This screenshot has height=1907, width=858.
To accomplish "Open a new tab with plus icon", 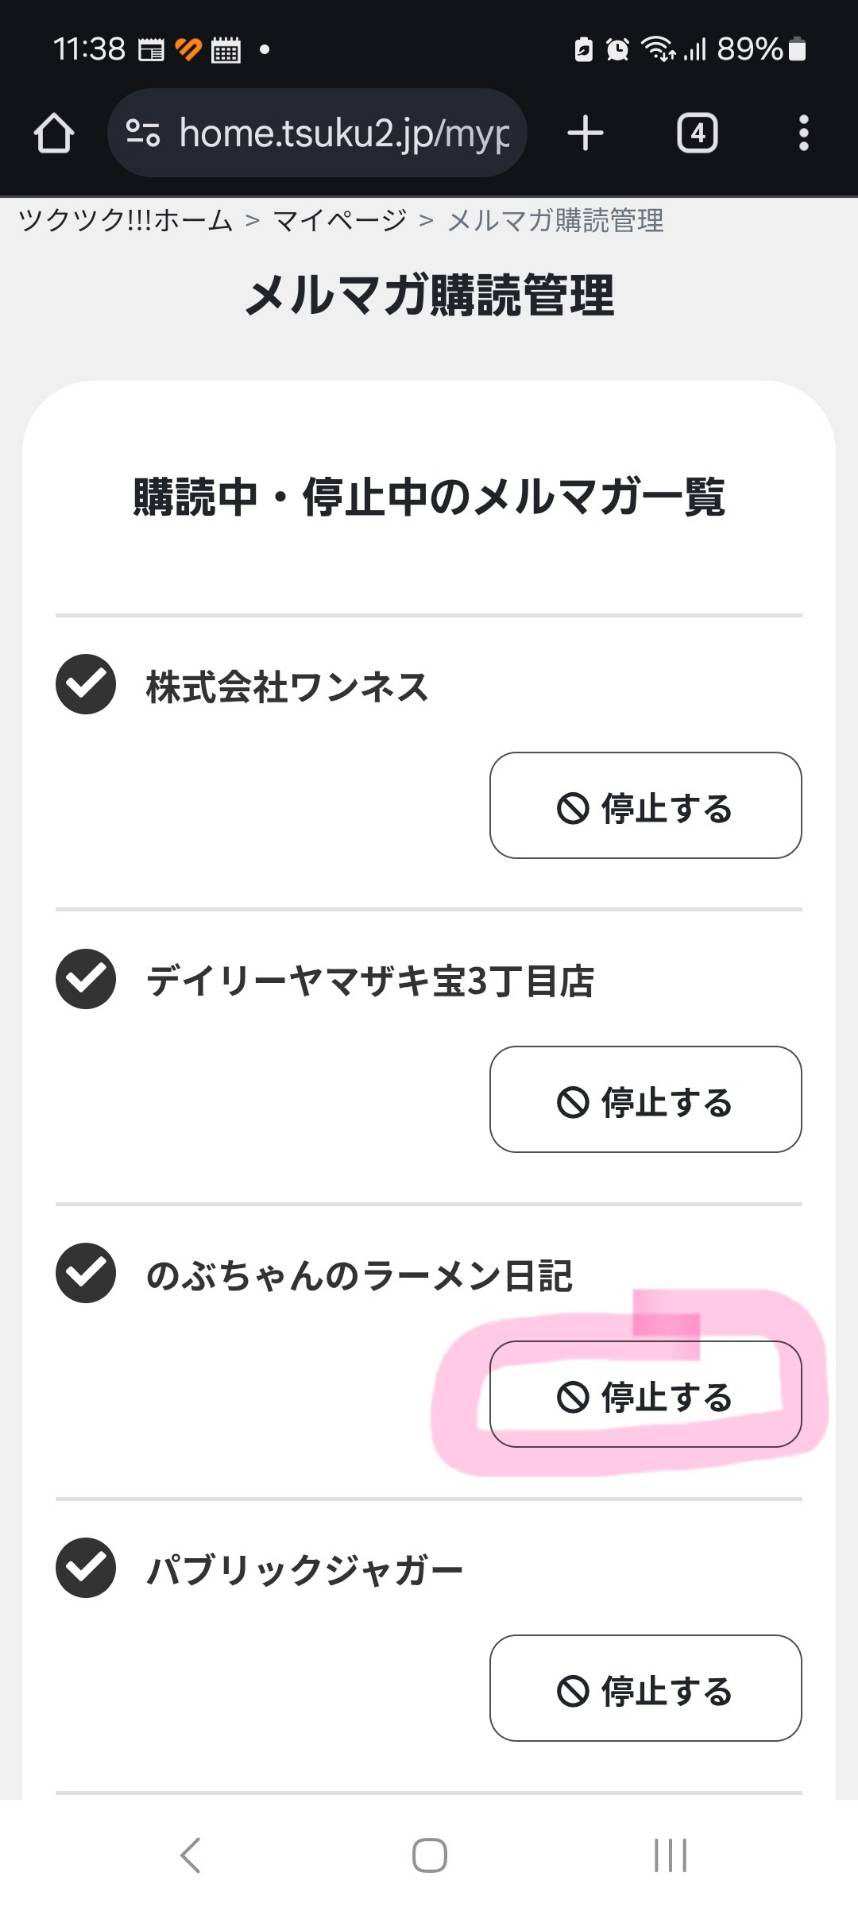I will pos(585,133).
